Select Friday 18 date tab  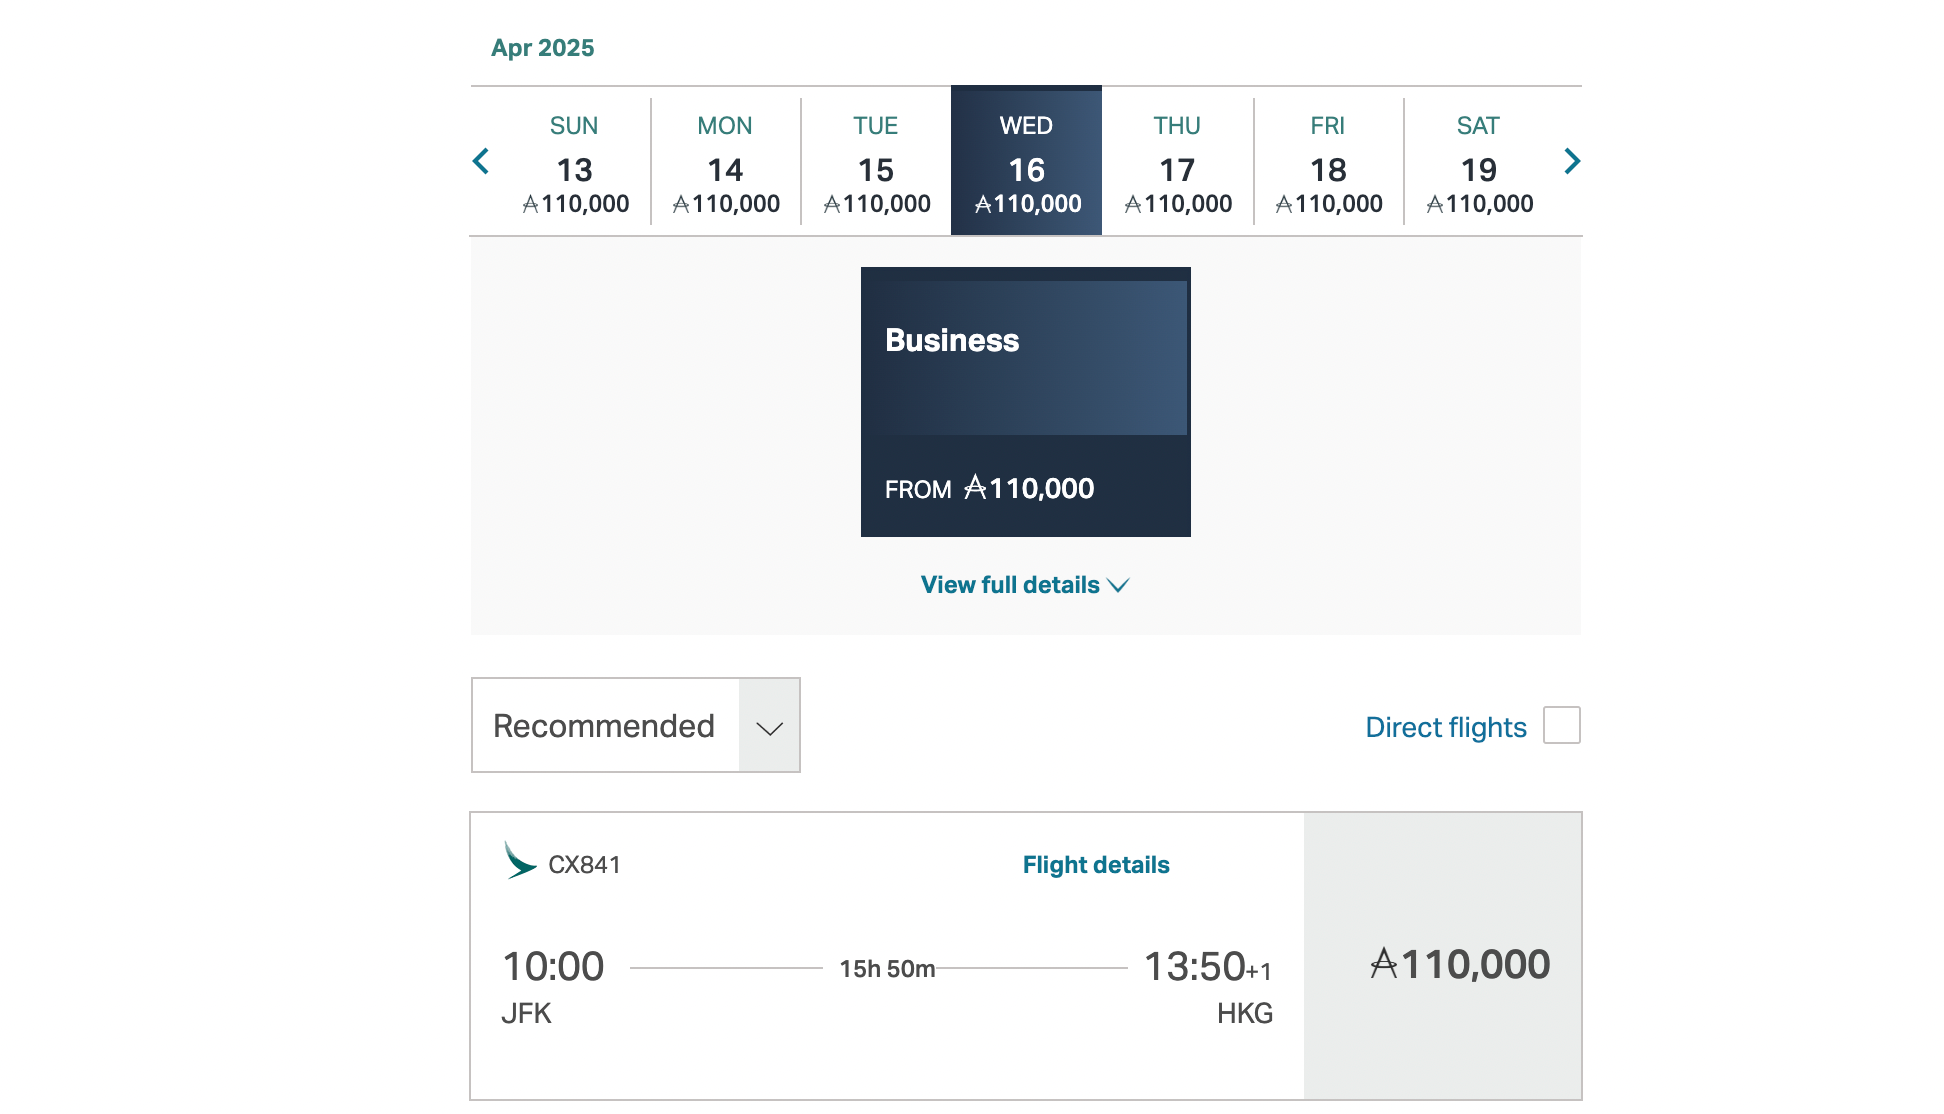point(1328,163)
